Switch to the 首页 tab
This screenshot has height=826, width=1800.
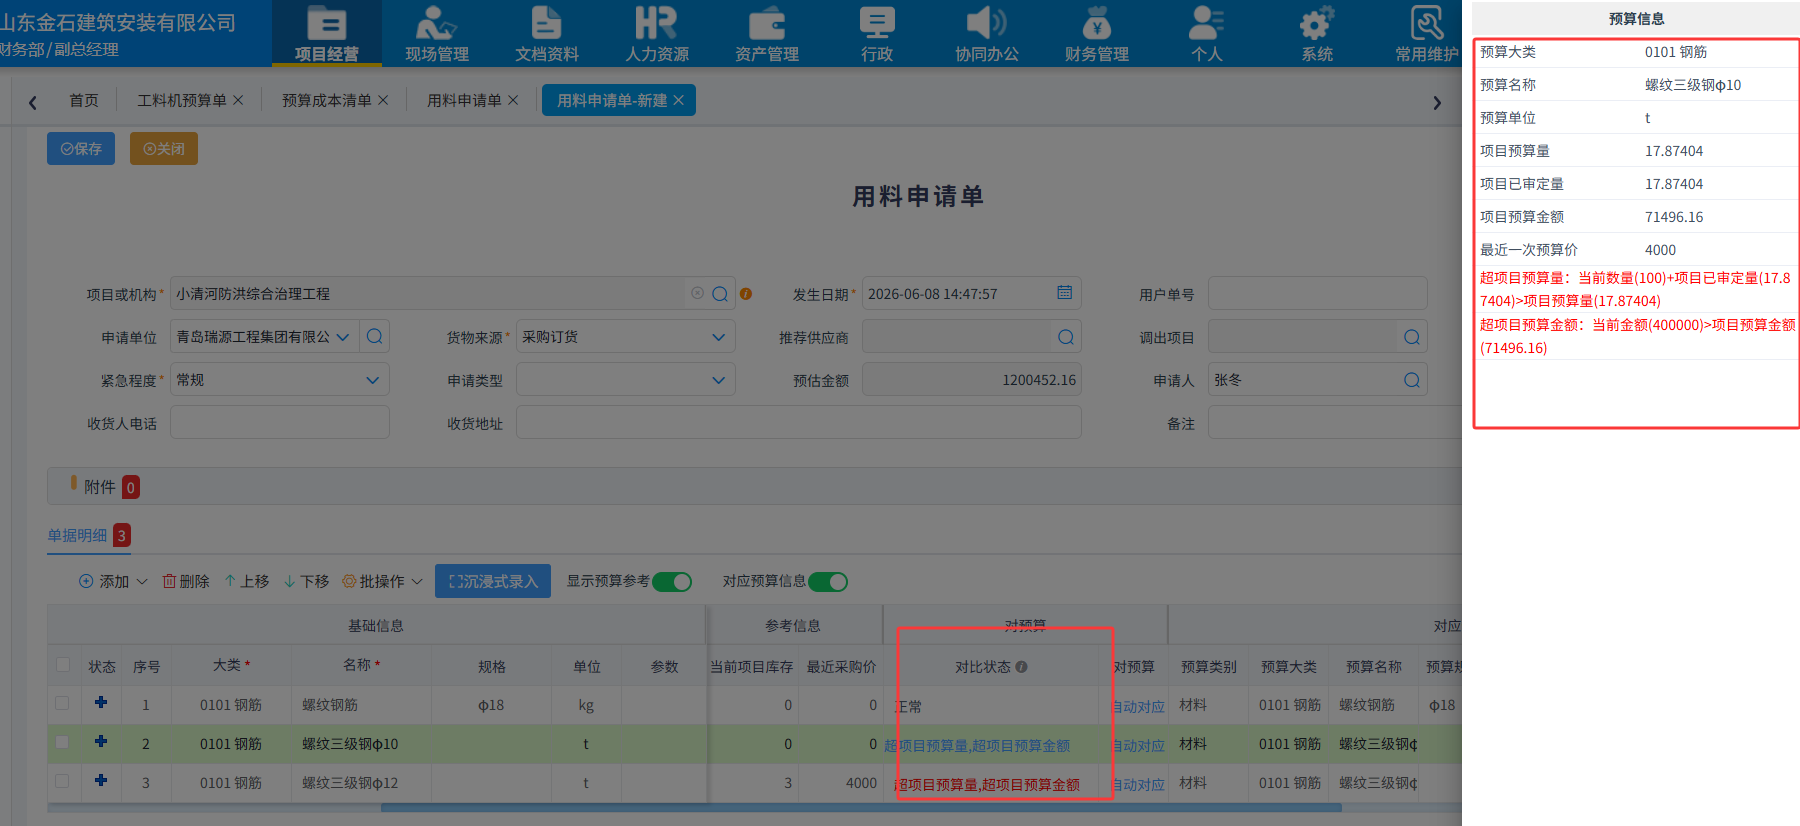(x=84, y=100)
